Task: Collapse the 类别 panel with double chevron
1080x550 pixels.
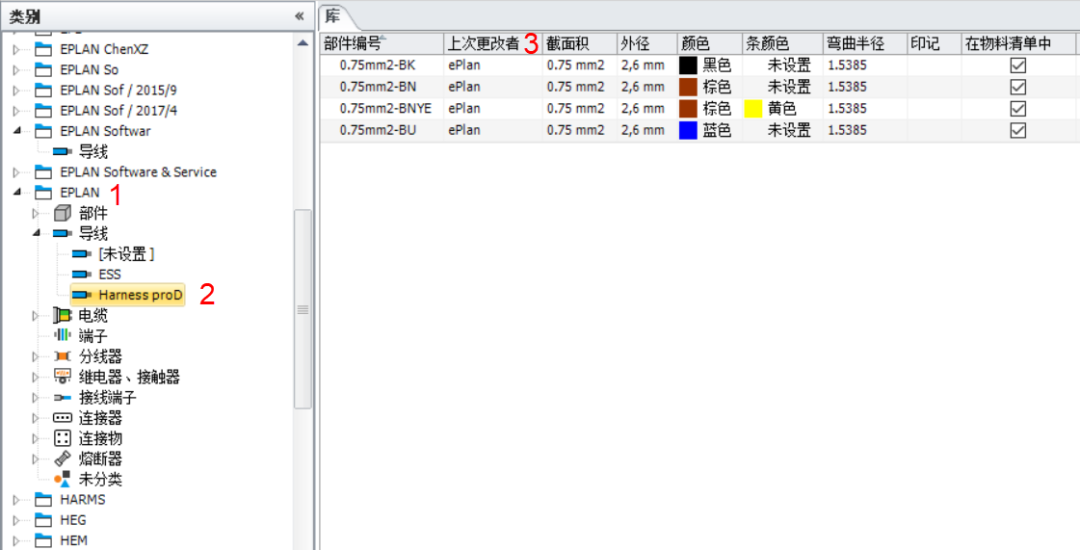Action: [298, 16]
